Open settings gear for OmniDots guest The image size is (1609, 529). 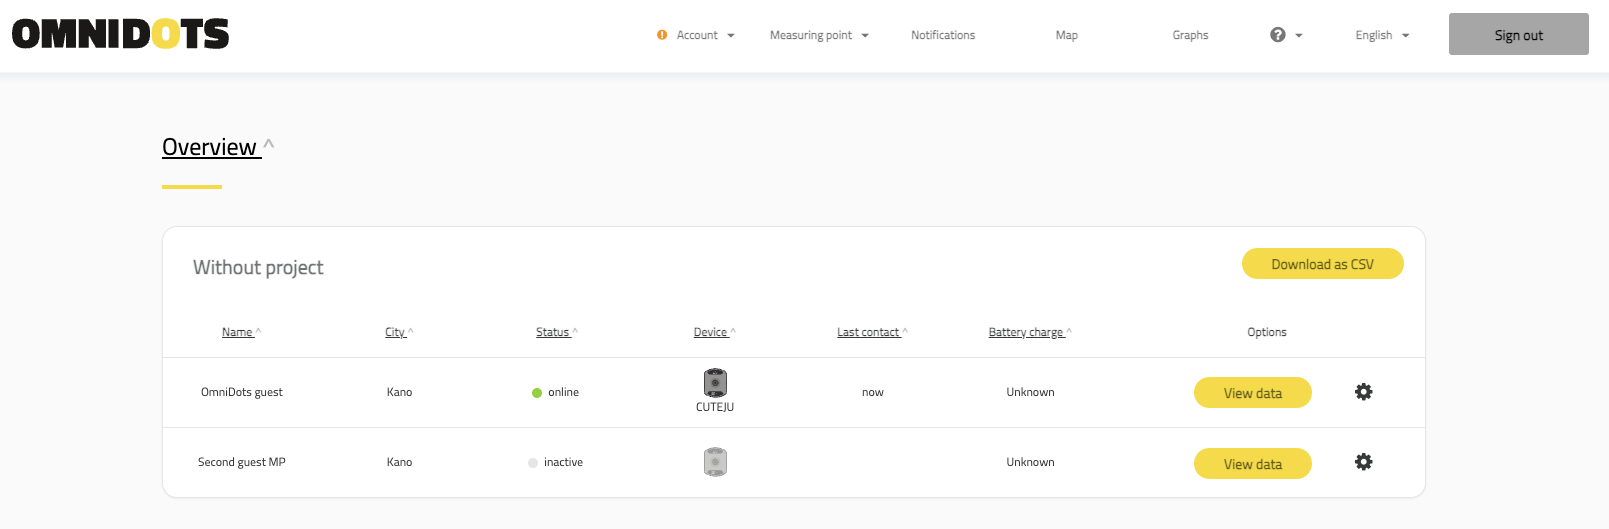[x=1363, y=392]
